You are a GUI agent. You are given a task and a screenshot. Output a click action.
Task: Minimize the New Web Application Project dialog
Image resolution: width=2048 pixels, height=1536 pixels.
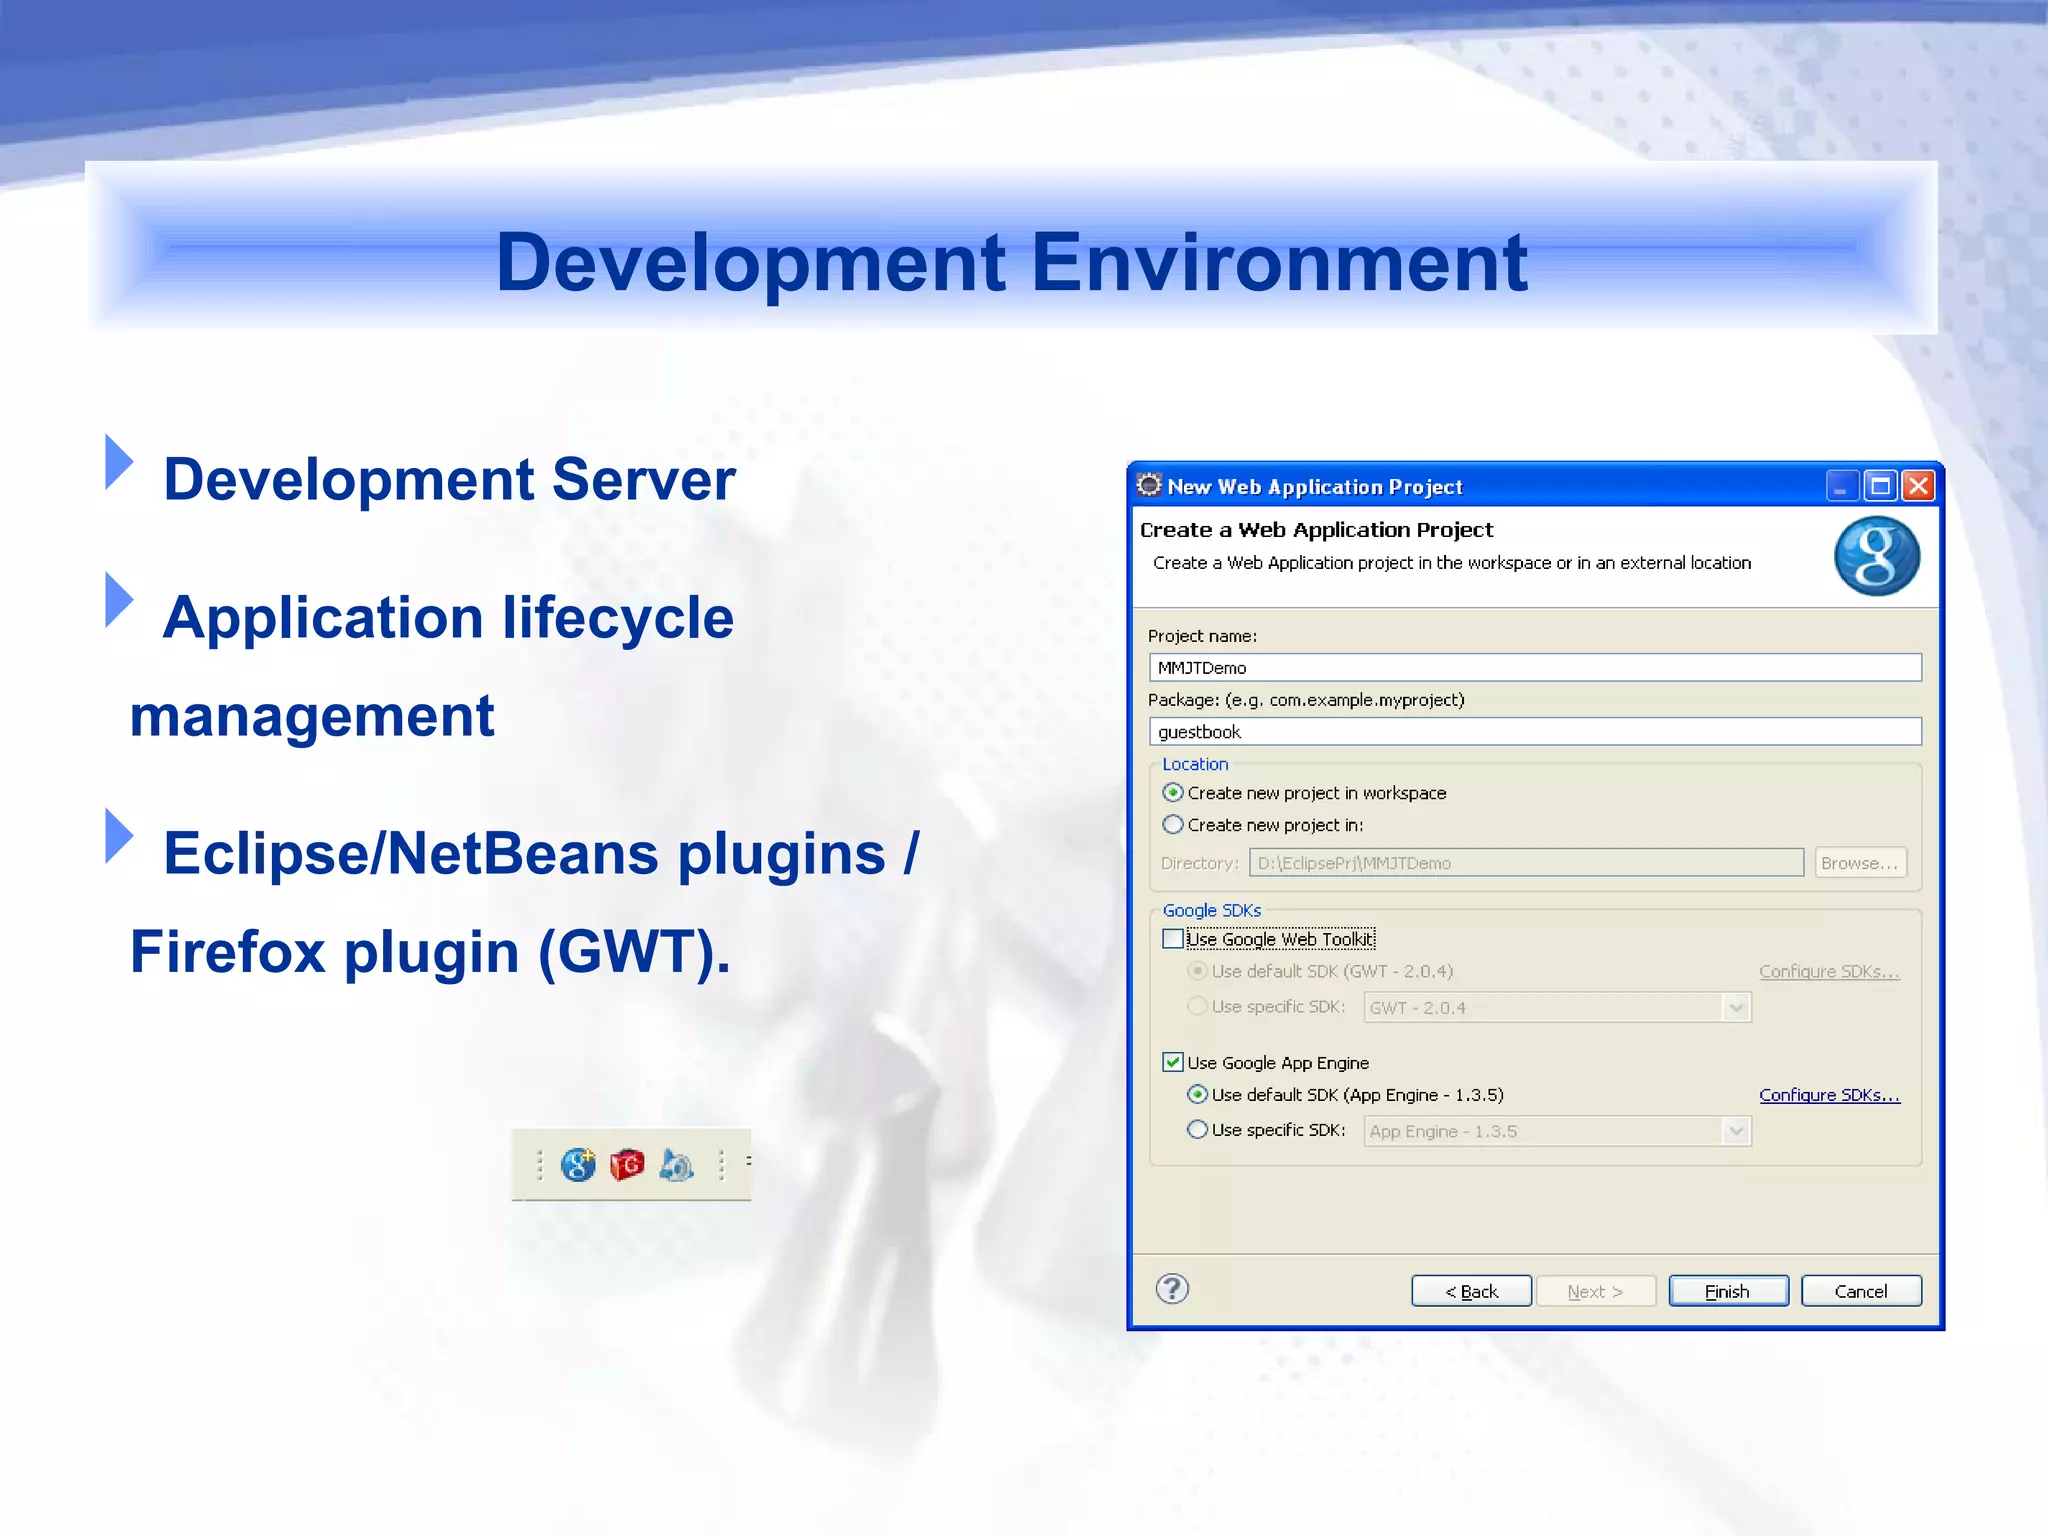1842,486
